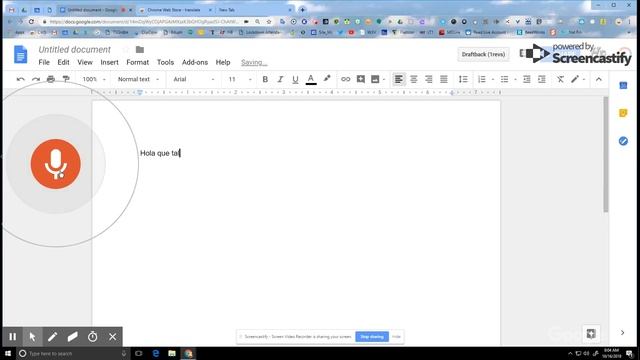Click the move to folder icon

click(x=140, y=50)
